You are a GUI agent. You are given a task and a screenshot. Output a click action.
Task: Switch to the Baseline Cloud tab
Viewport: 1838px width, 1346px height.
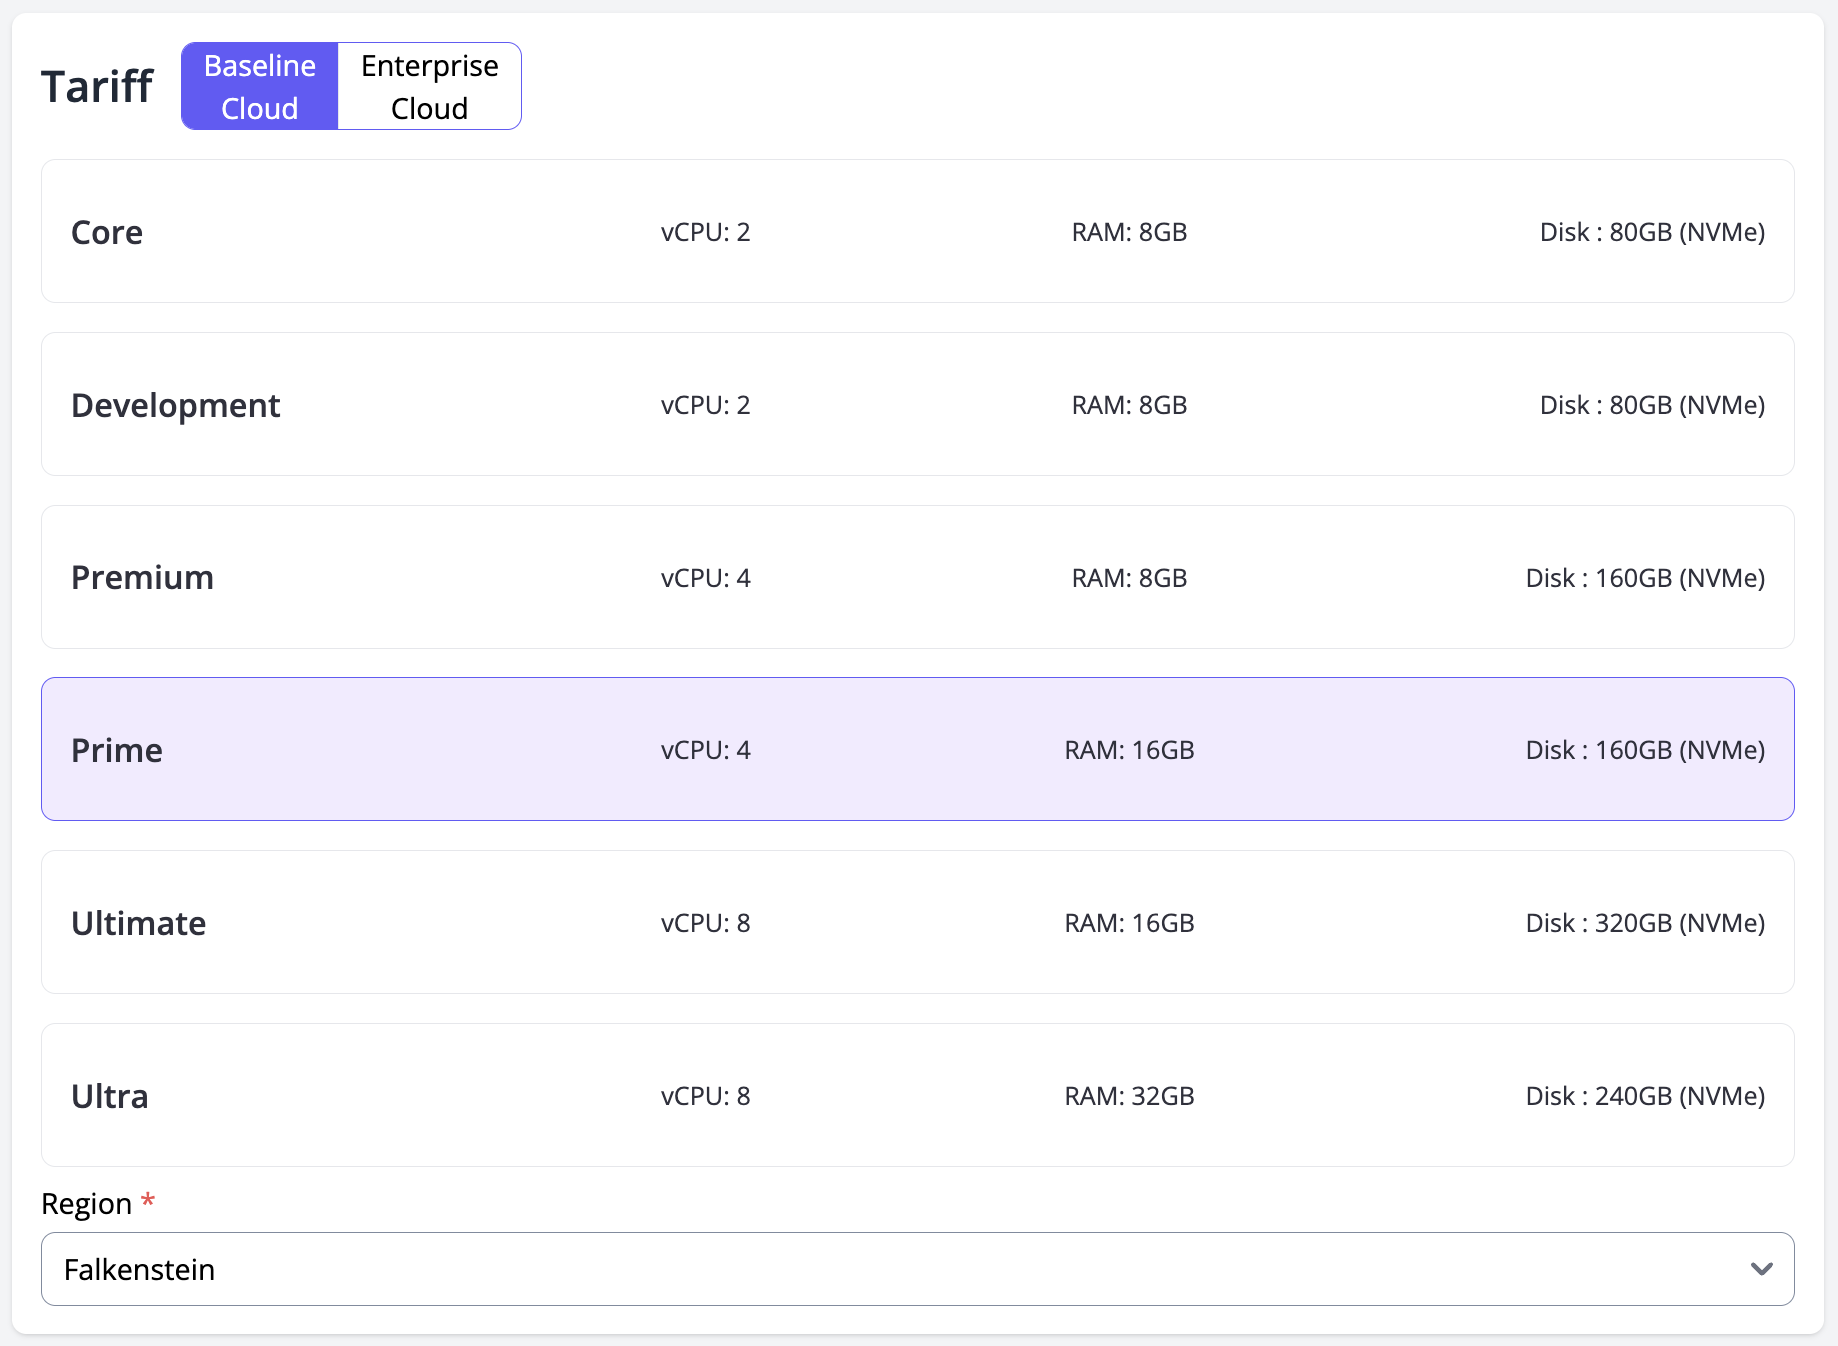[260, 87]
